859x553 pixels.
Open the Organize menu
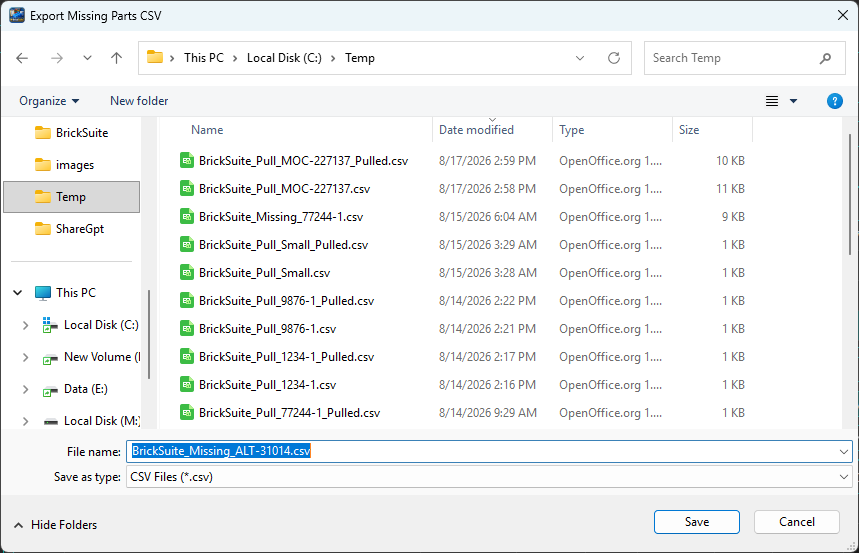pyautogui.click(x=49, y=101)
